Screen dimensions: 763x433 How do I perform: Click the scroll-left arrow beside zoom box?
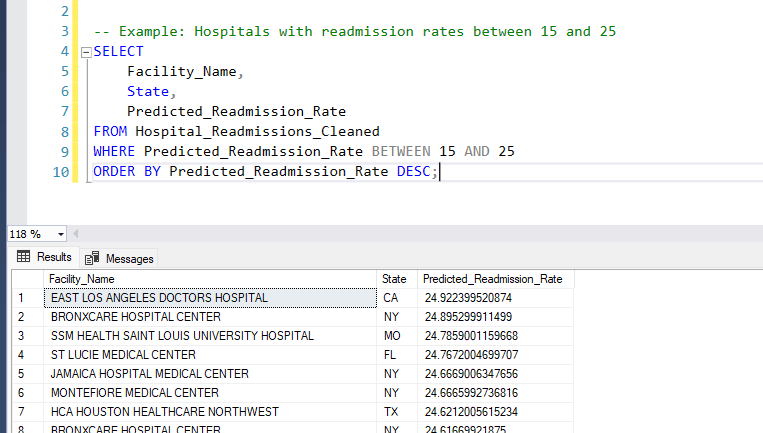[x=75, y=234]
